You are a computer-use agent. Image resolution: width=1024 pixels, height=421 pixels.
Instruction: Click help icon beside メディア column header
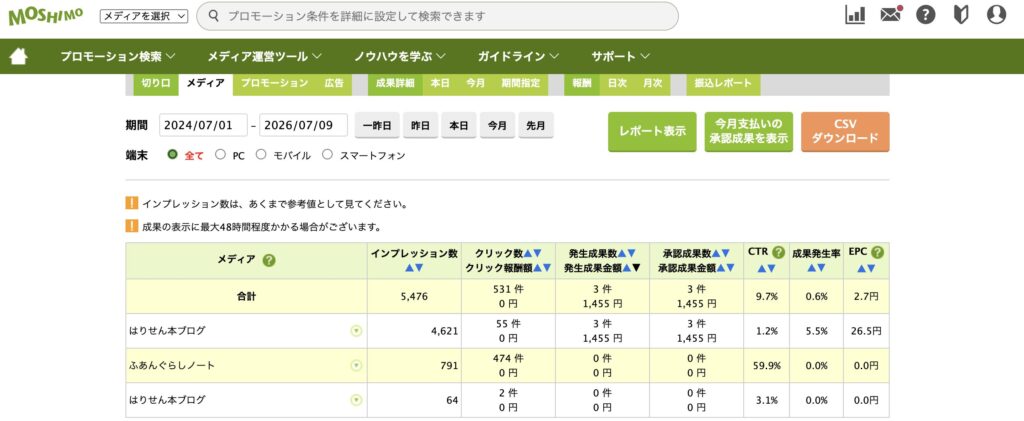click(x=268, y=260)
